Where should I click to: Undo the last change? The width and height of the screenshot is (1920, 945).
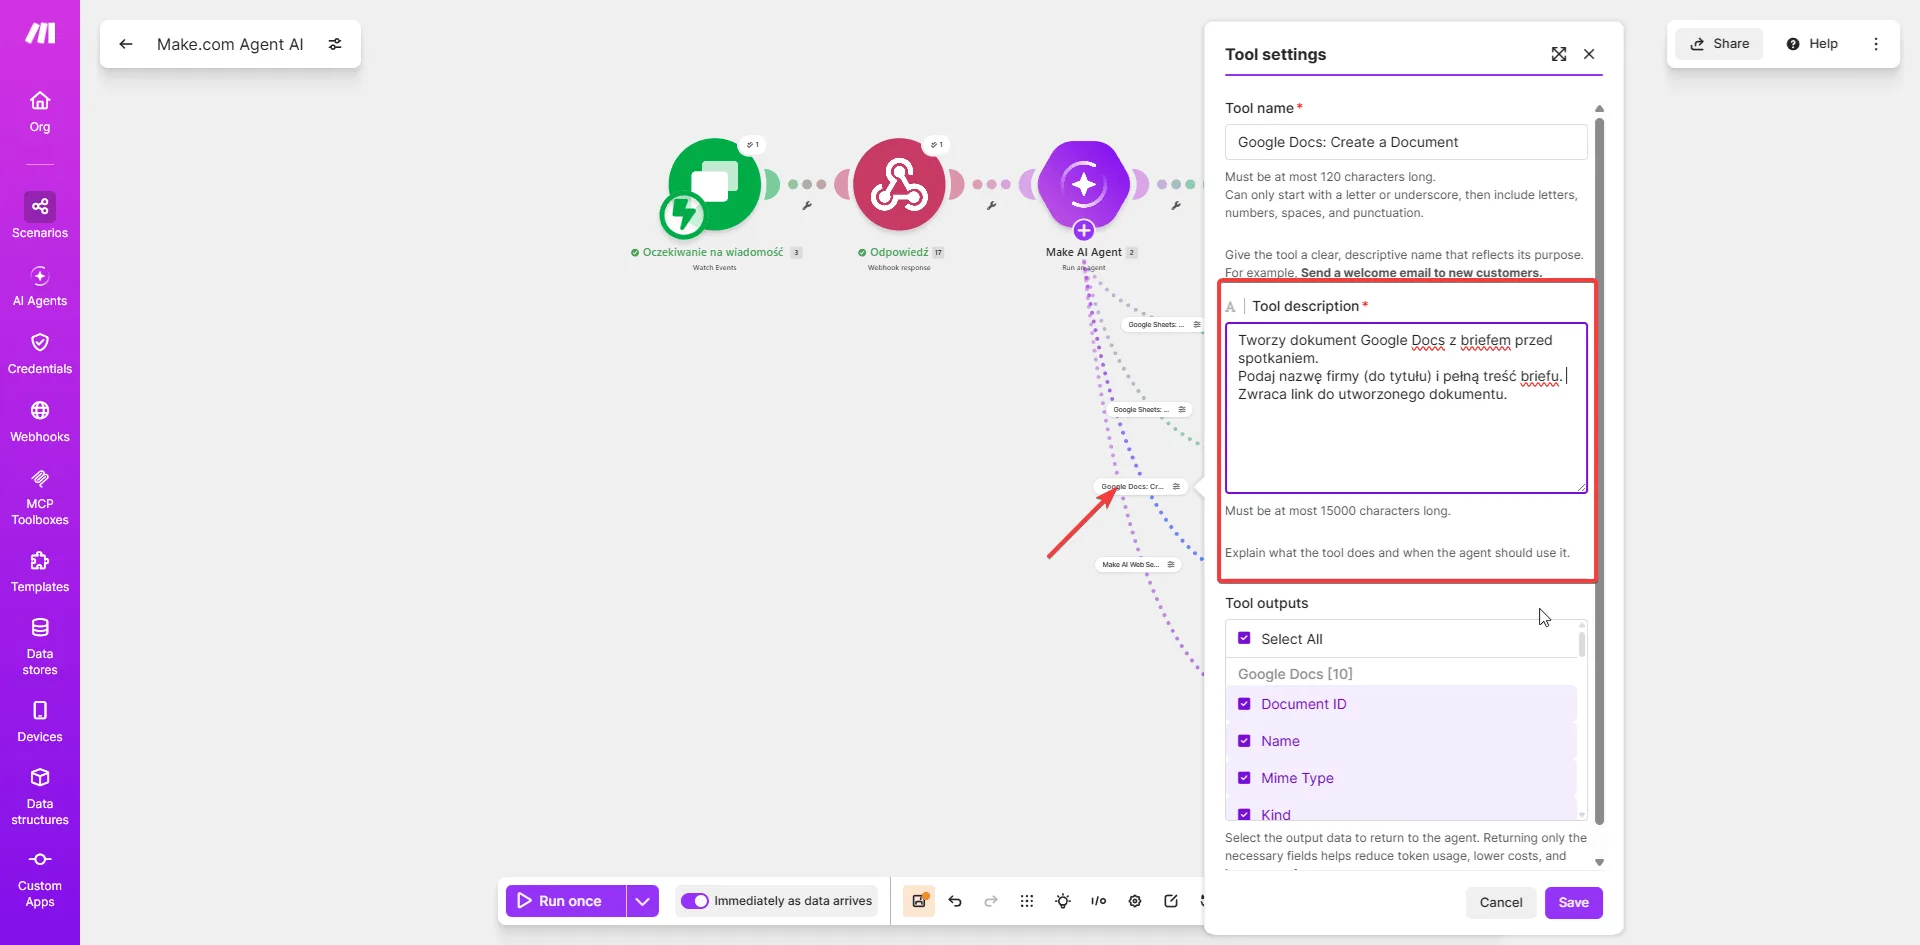[955, 901]
